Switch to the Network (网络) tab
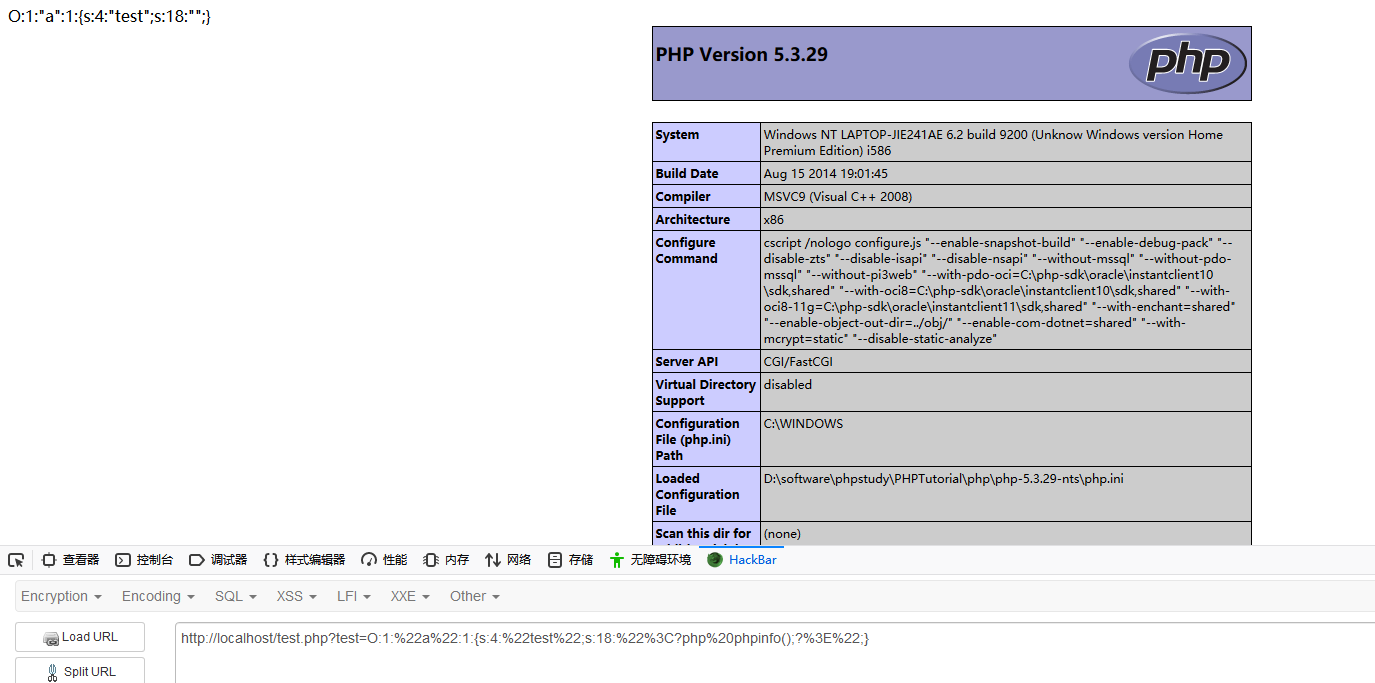 point(508,560)
